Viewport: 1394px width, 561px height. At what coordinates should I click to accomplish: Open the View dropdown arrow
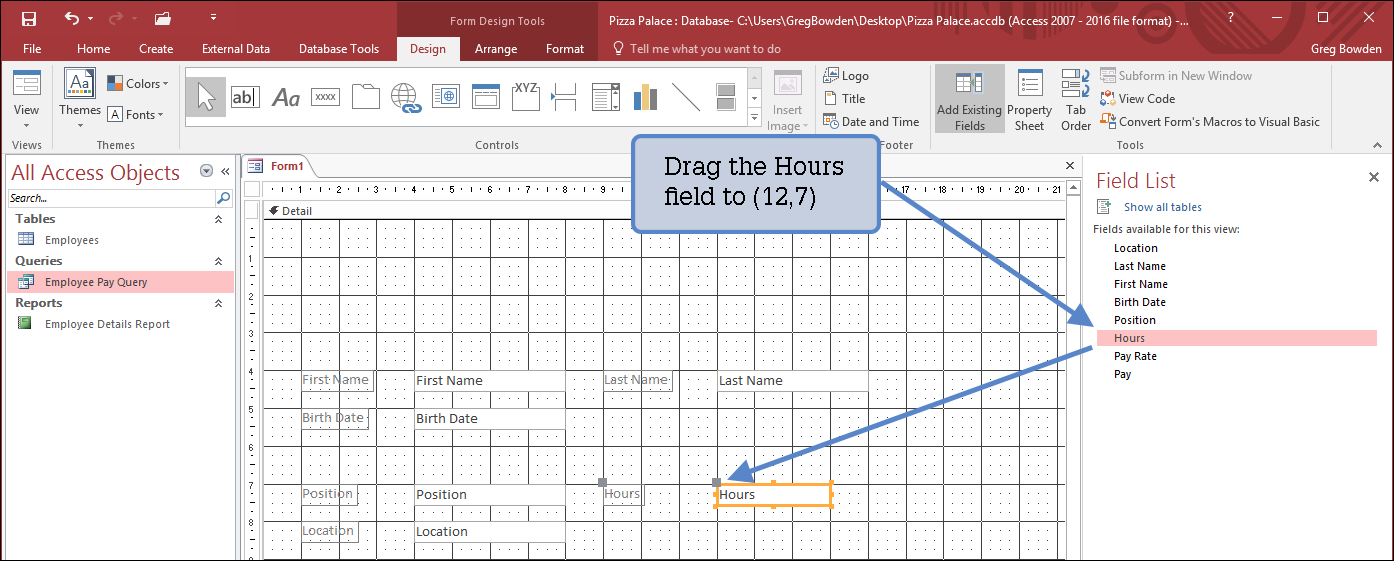(27, 126)
